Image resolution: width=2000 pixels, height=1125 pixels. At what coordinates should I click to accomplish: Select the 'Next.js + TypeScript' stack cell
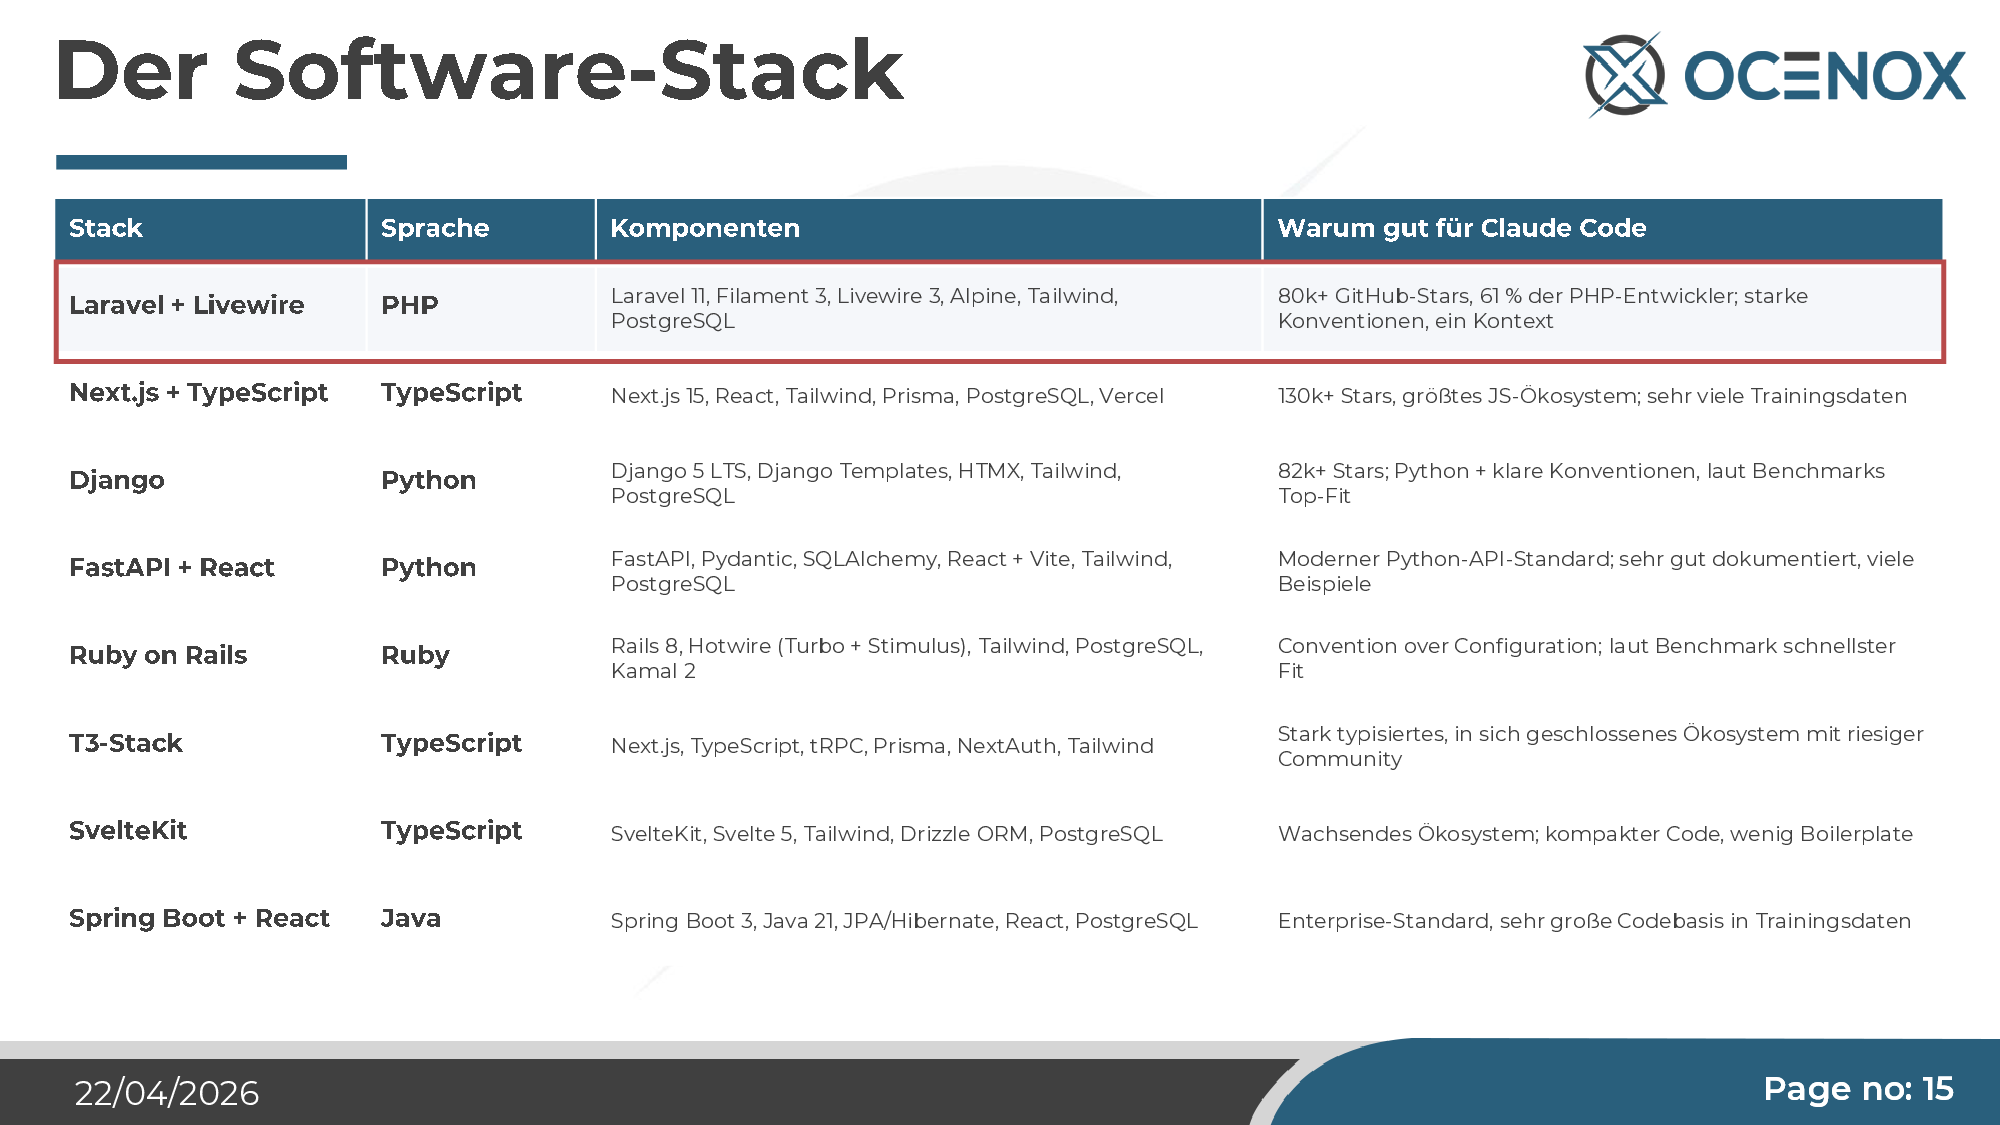tap(211, 394)
